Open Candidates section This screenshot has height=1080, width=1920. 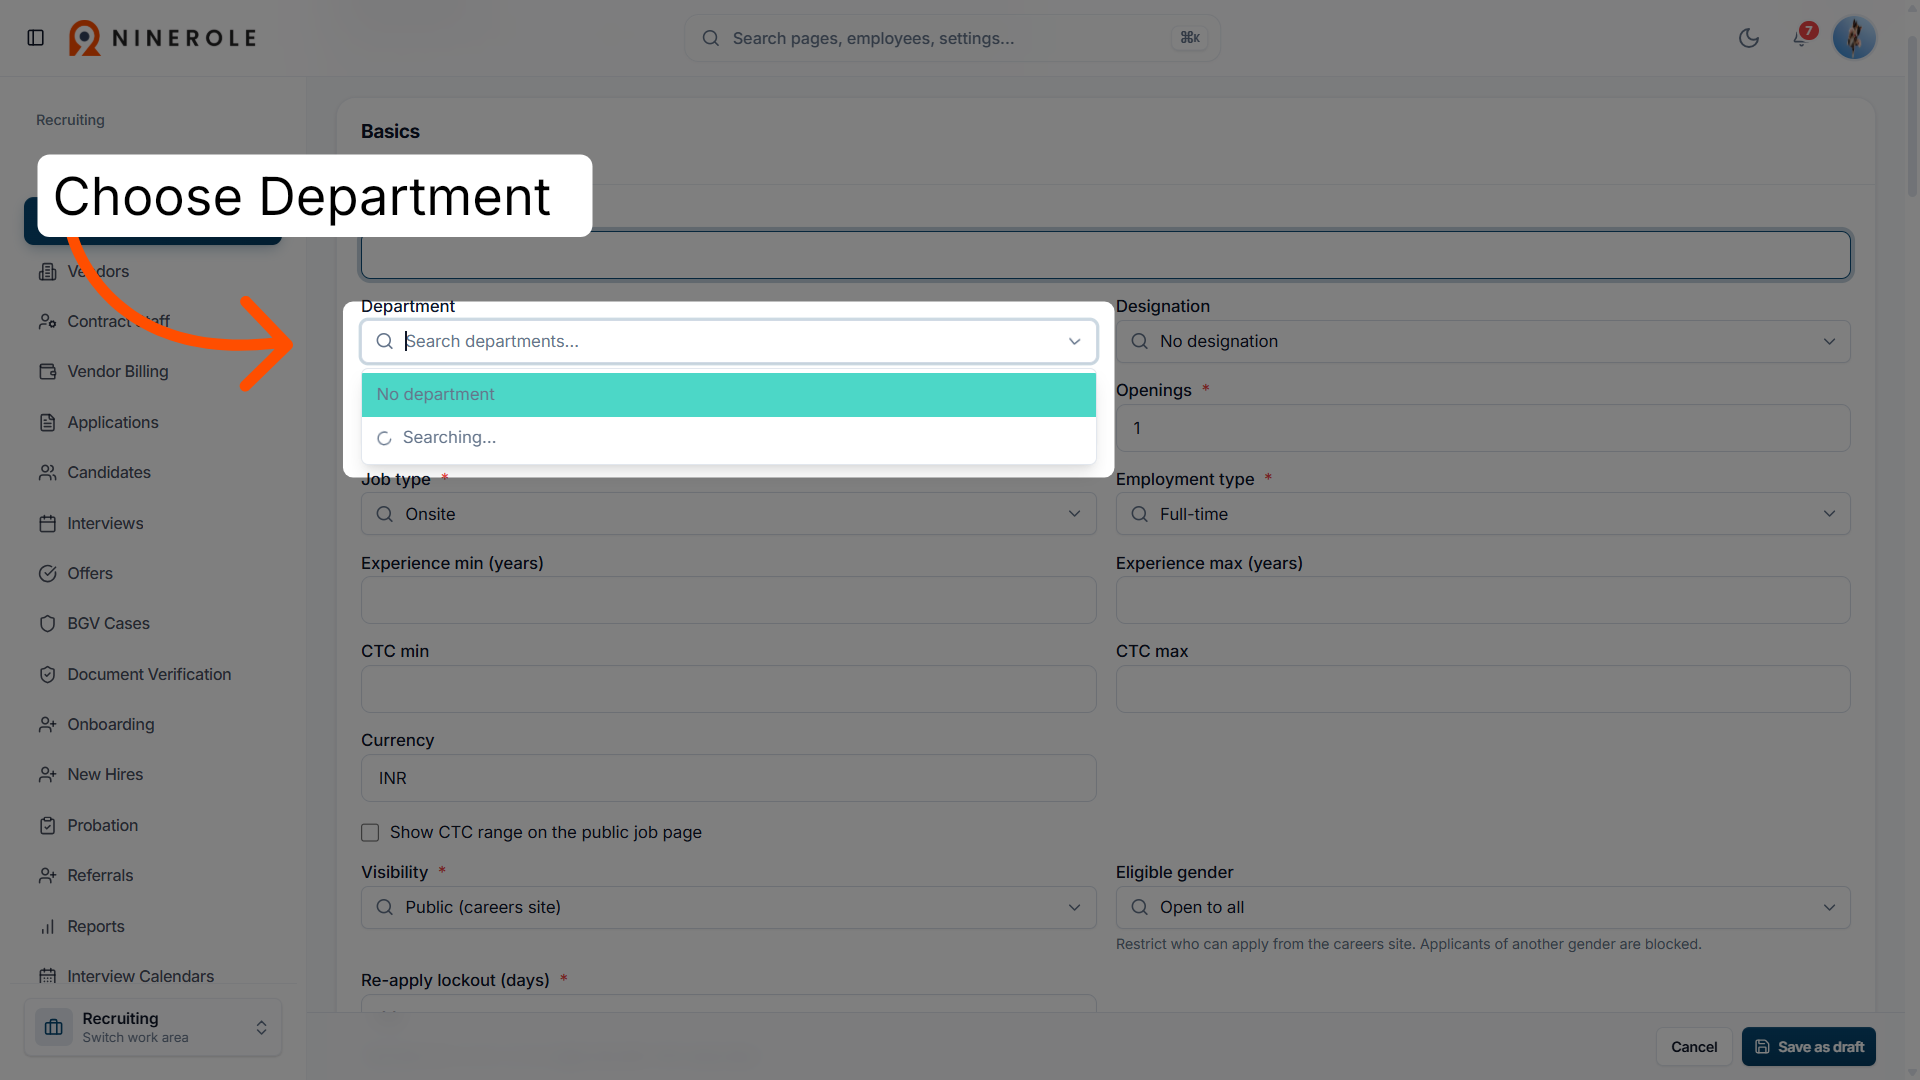click(x=109, y=472)
